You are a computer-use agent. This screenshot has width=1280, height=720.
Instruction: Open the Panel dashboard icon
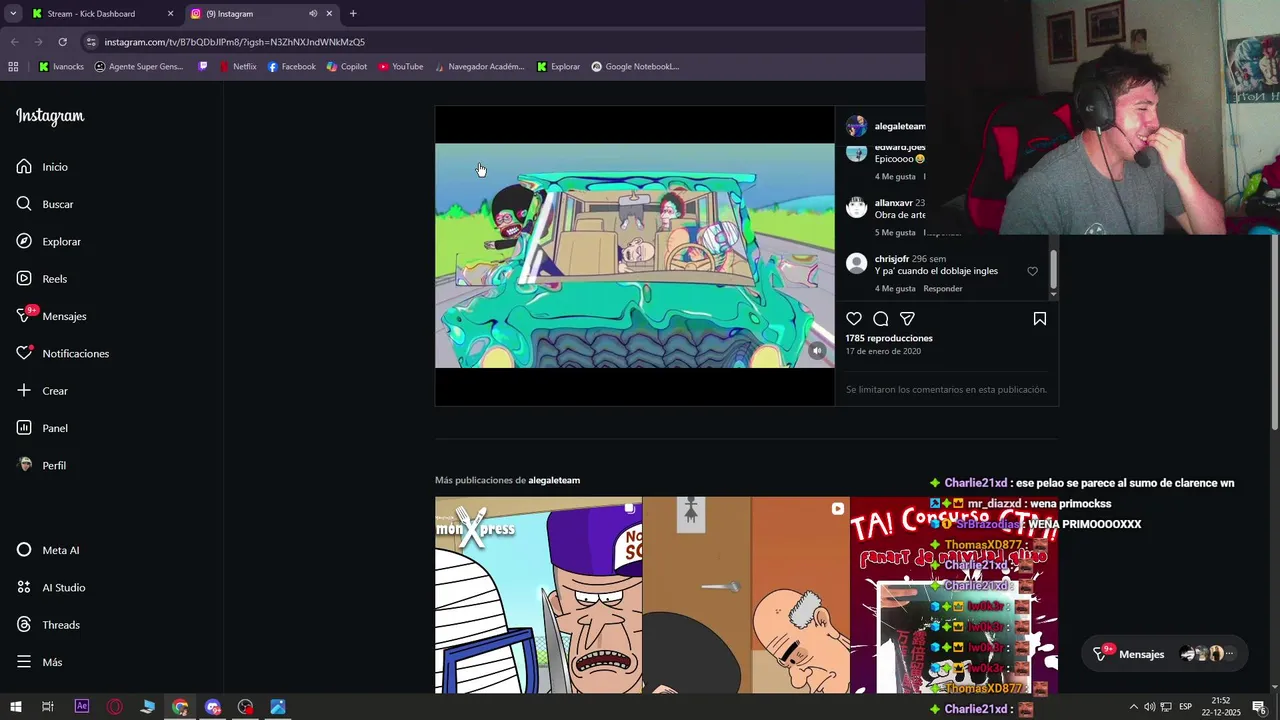point(24,428)
